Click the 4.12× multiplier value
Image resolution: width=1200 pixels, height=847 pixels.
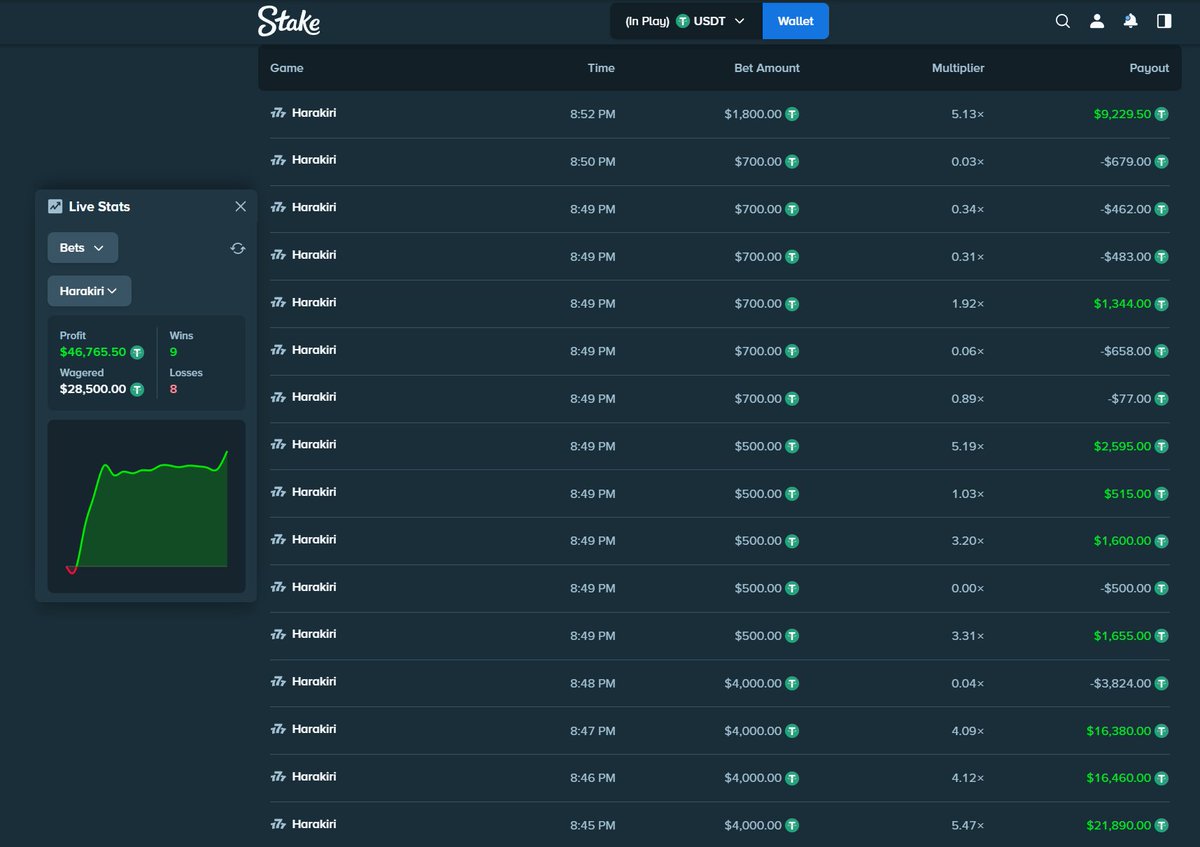tap(968, 779)
